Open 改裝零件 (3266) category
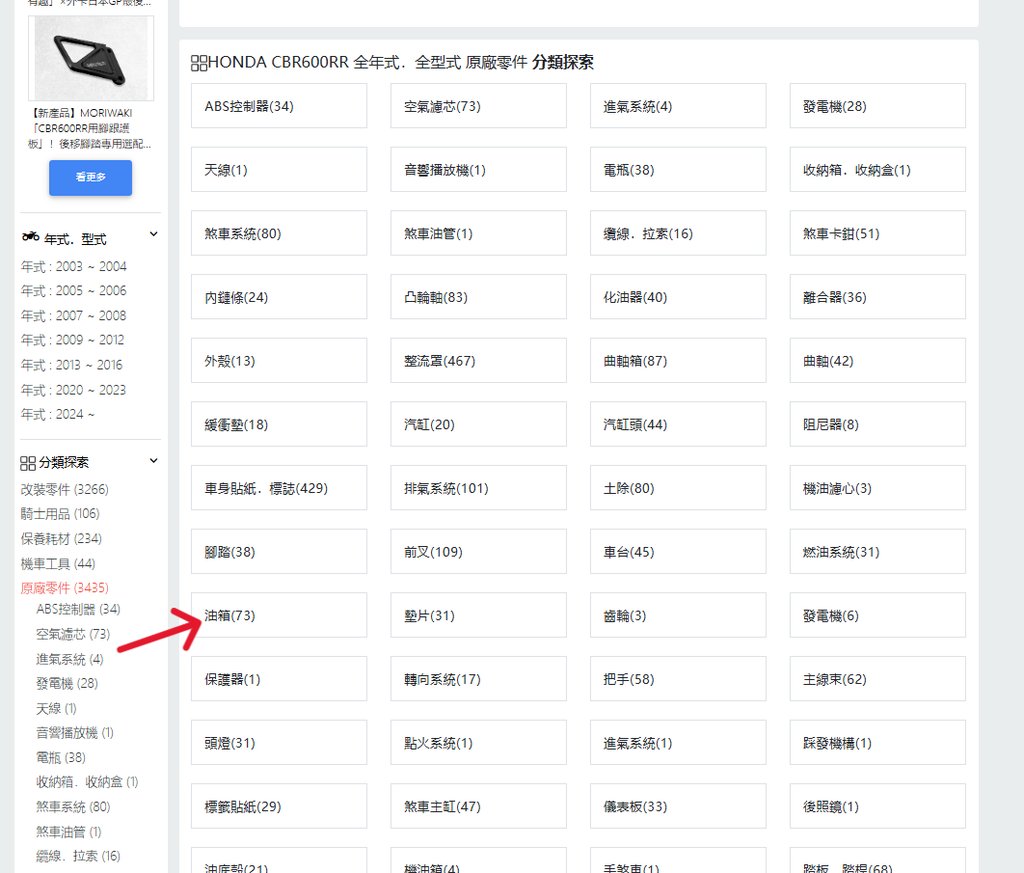Screen dimensions: 1024x873 (64, 489)
